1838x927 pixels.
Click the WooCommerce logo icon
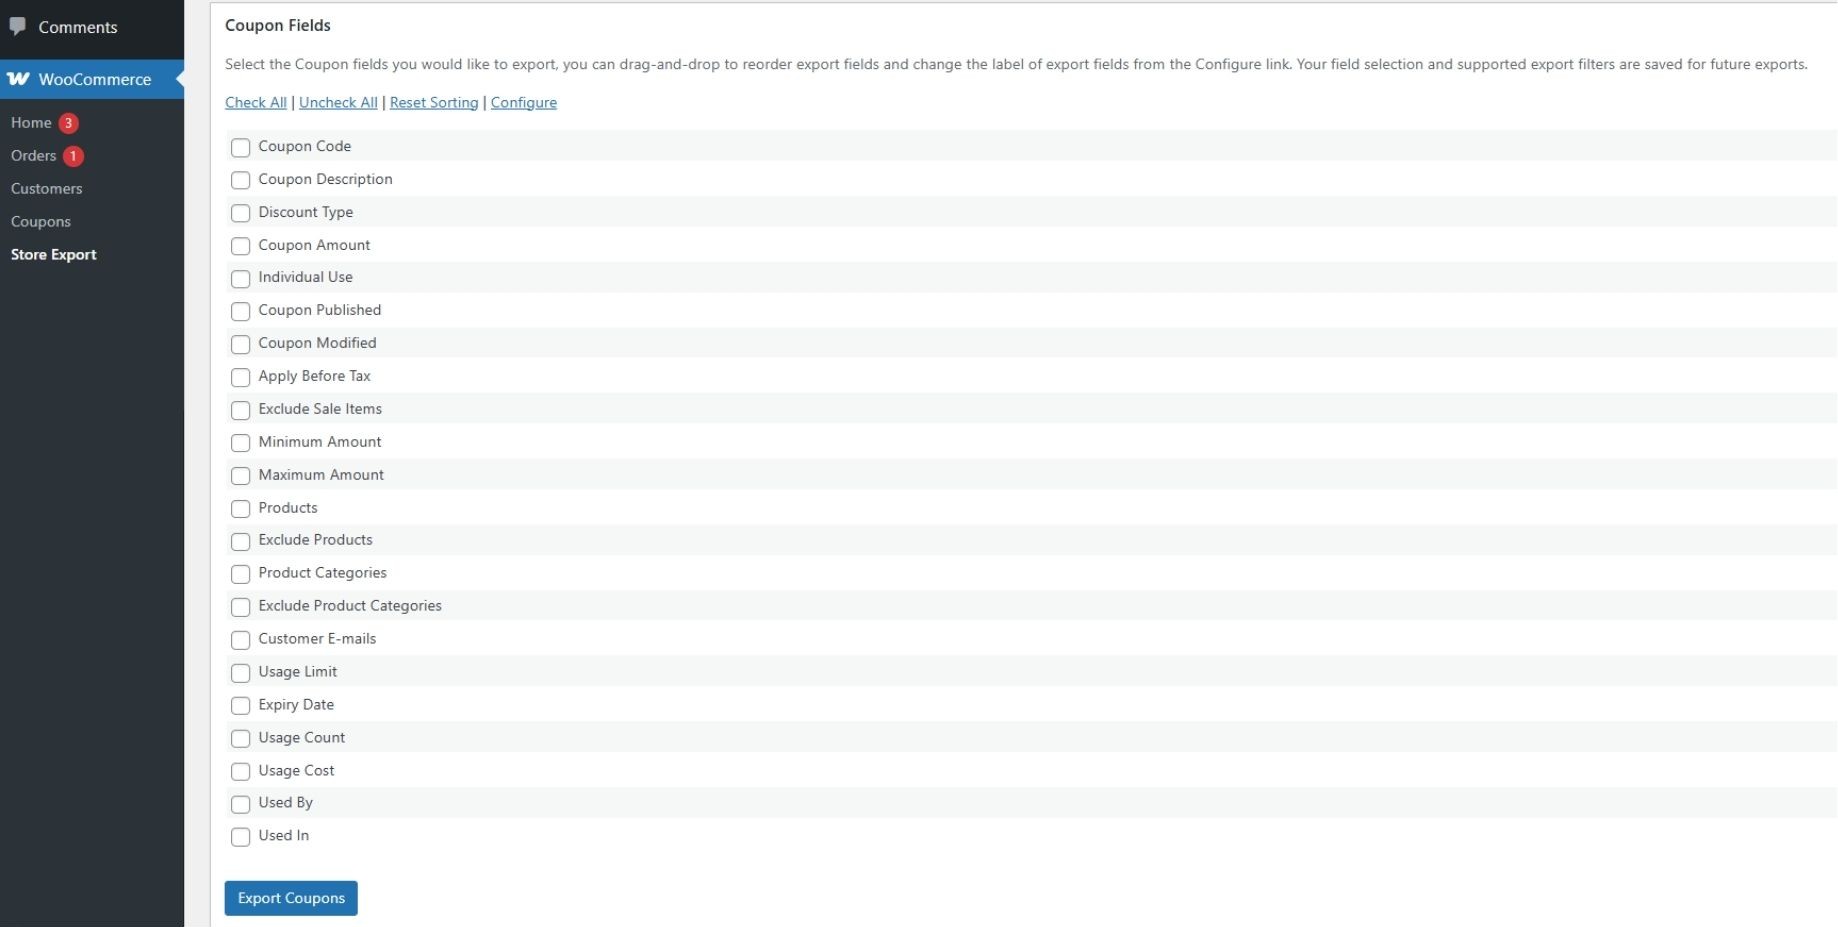[19, 79]
